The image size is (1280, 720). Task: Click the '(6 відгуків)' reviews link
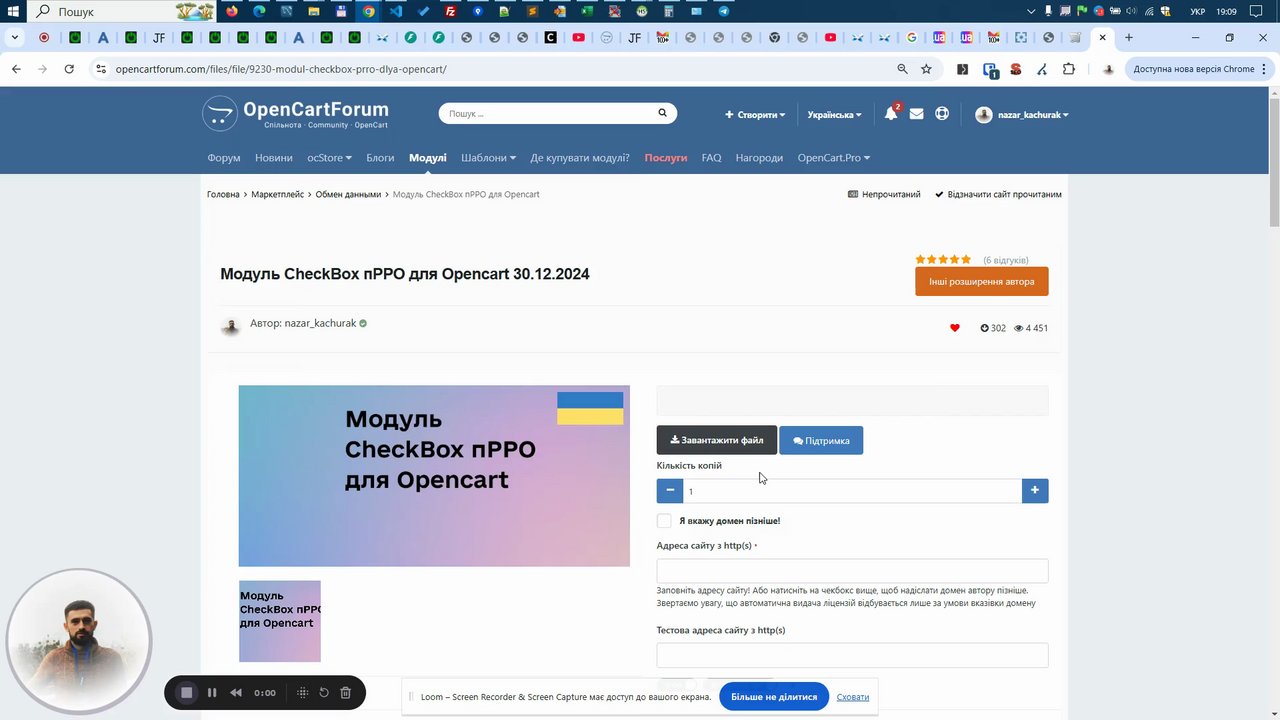pos(1005,260)
